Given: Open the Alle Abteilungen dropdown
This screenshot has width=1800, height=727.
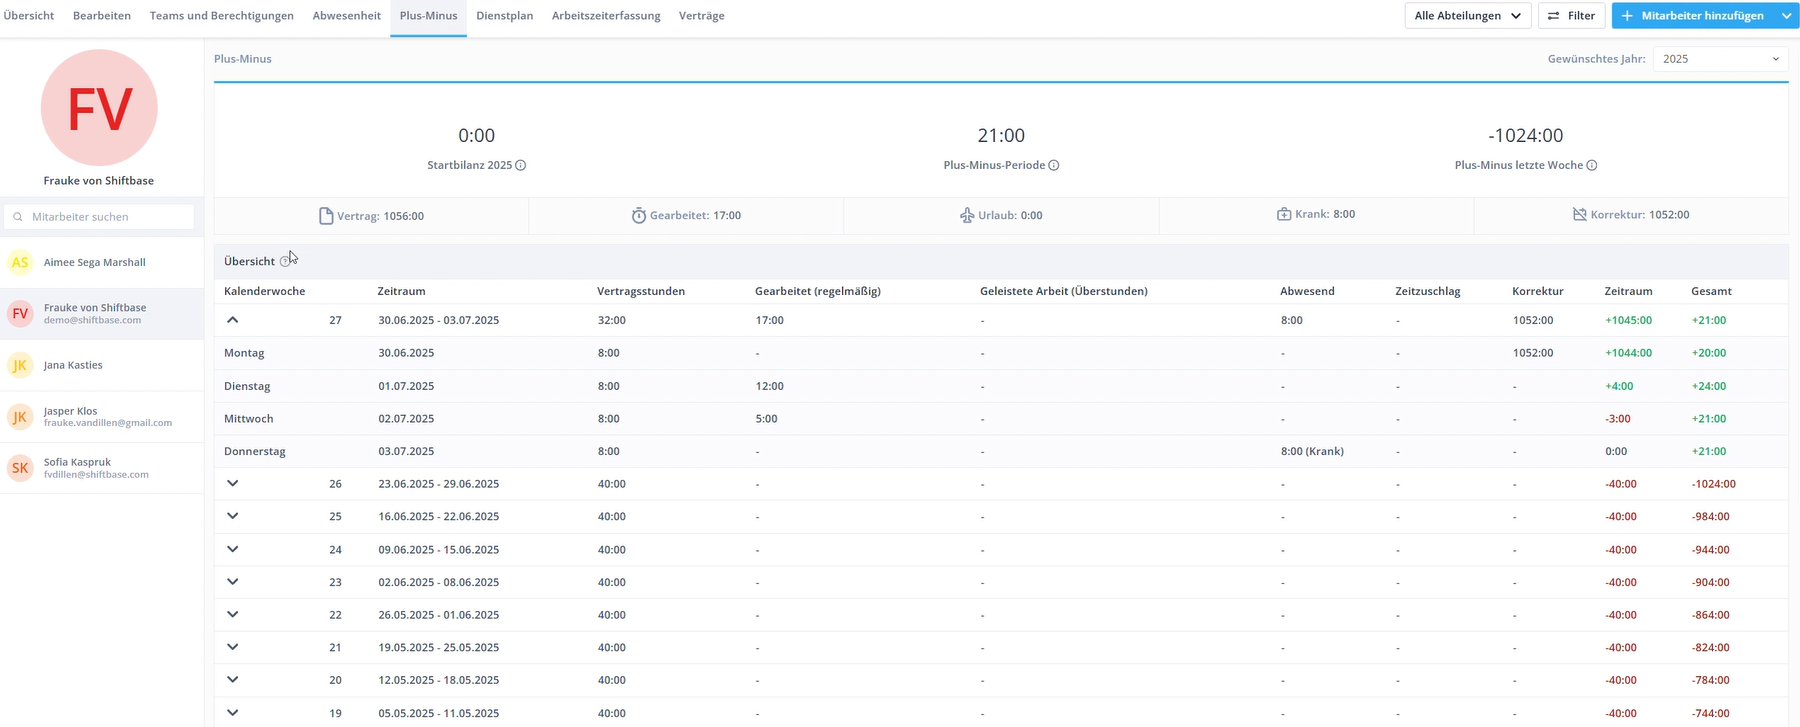Looking at the screenshot, I should [x=1467, y=16].
